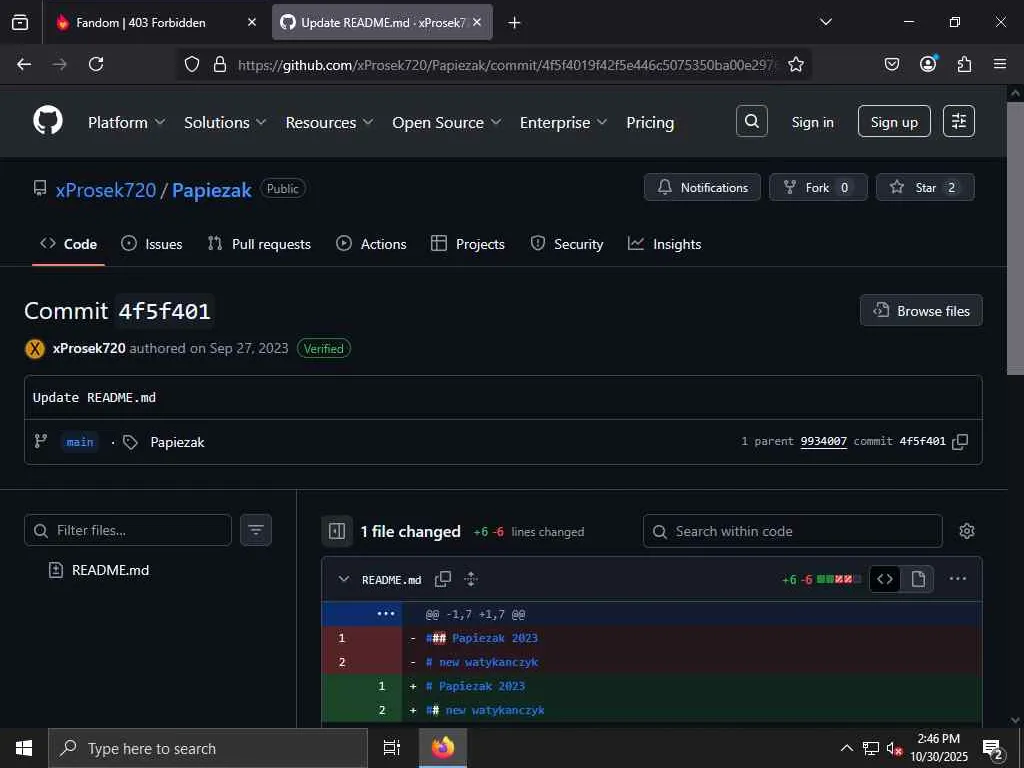The width and height of the screenshot is (1024, 768).
Task: Switch to rich diff view
Action: point(918,579)
